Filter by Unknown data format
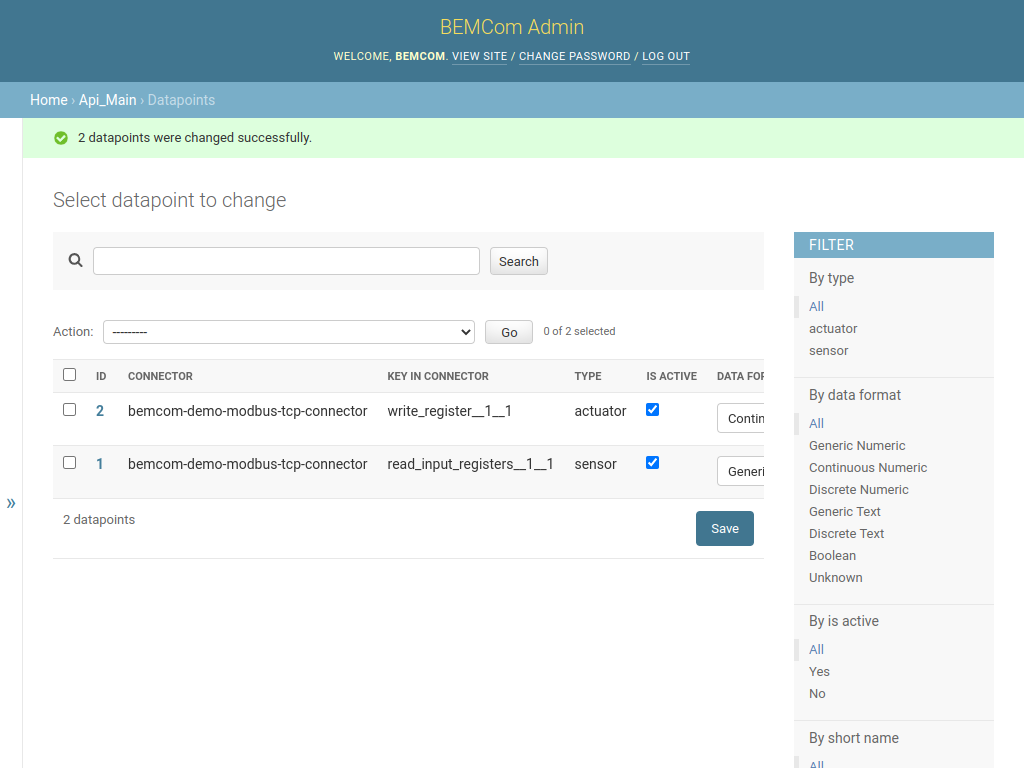This screenshot has height=768, width=1024. click(835, 577)
